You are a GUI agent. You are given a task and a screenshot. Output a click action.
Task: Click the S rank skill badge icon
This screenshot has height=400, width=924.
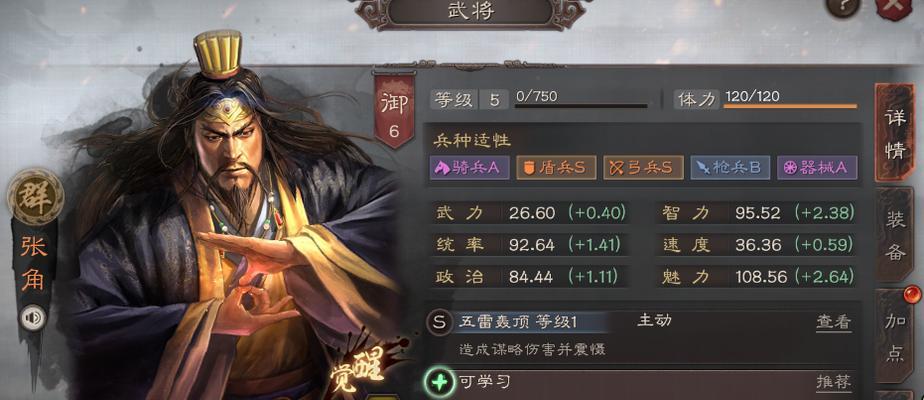[438, 322]
